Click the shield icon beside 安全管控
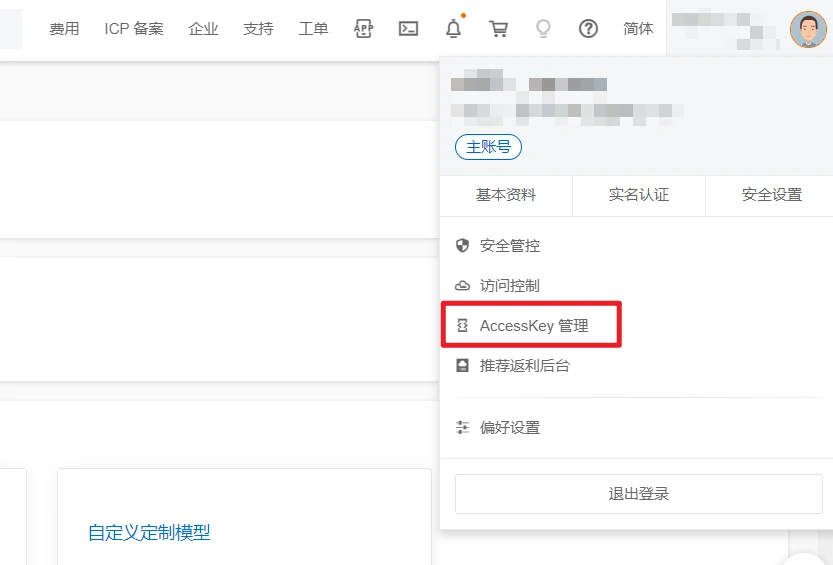 462,246
